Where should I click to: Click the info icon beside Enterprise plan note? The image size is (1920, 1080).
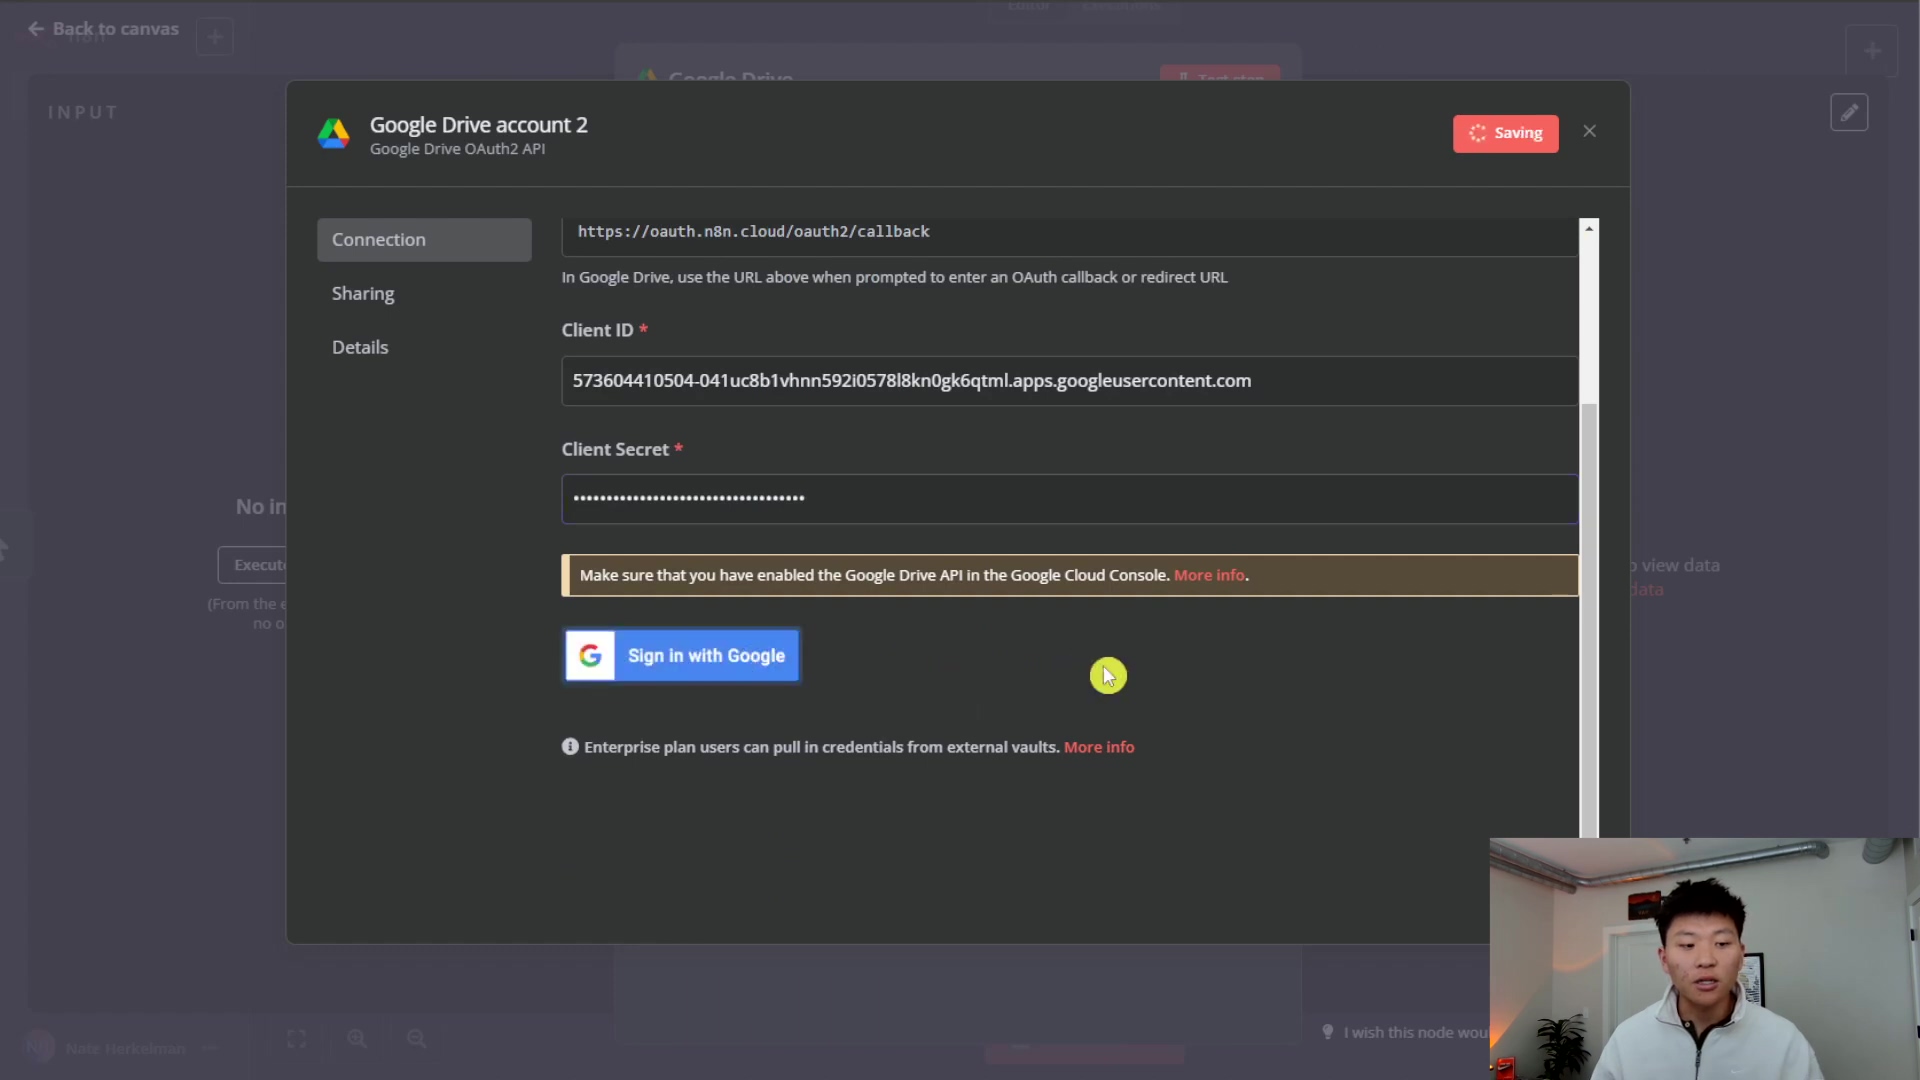click(570, 747)
